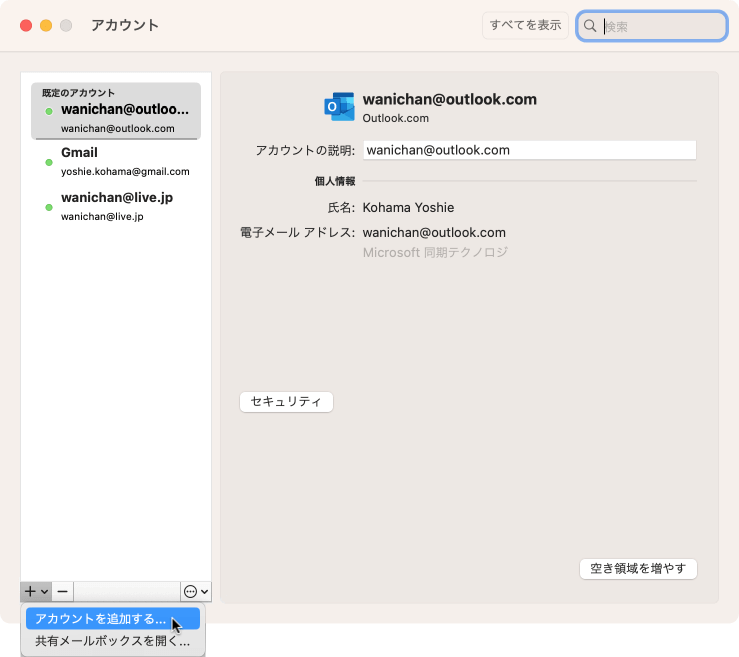Click green status dot beside Gmail

(49, 163)
